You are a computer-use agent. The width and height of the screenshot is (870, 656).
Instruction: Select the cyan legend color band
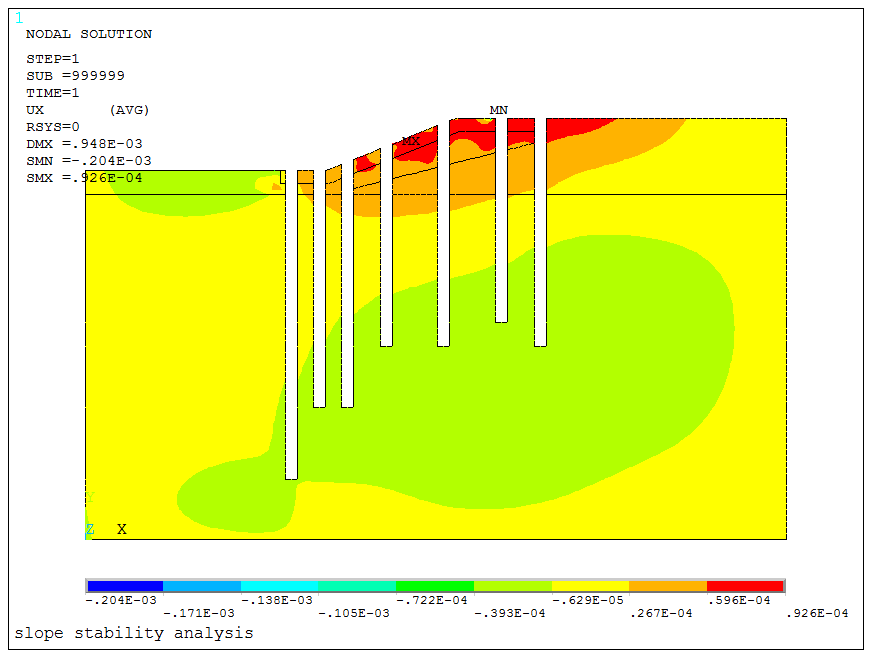point(280,586)
